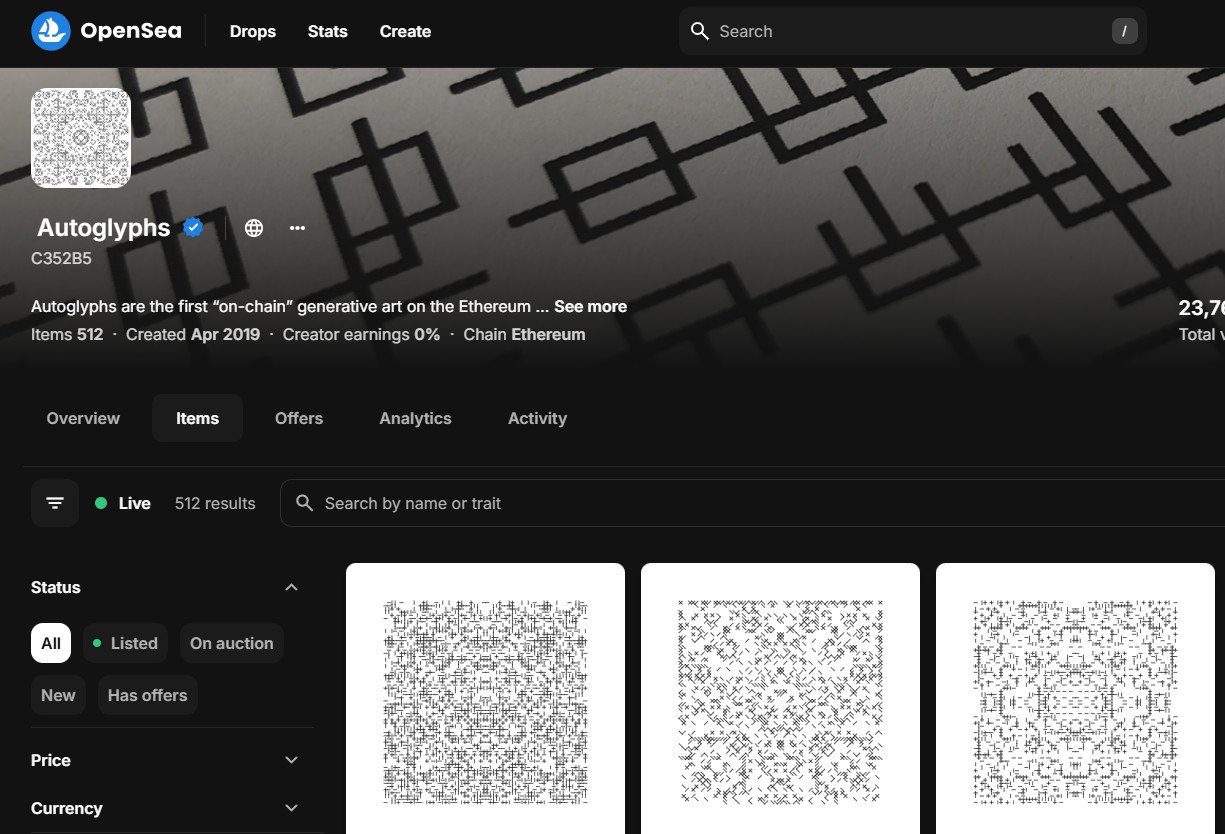Image resolution: width=1225 pixels, height=834 pixels.
Task: Click the '512 results' count text
Action: pyautogui.click(x=215, y=503)
